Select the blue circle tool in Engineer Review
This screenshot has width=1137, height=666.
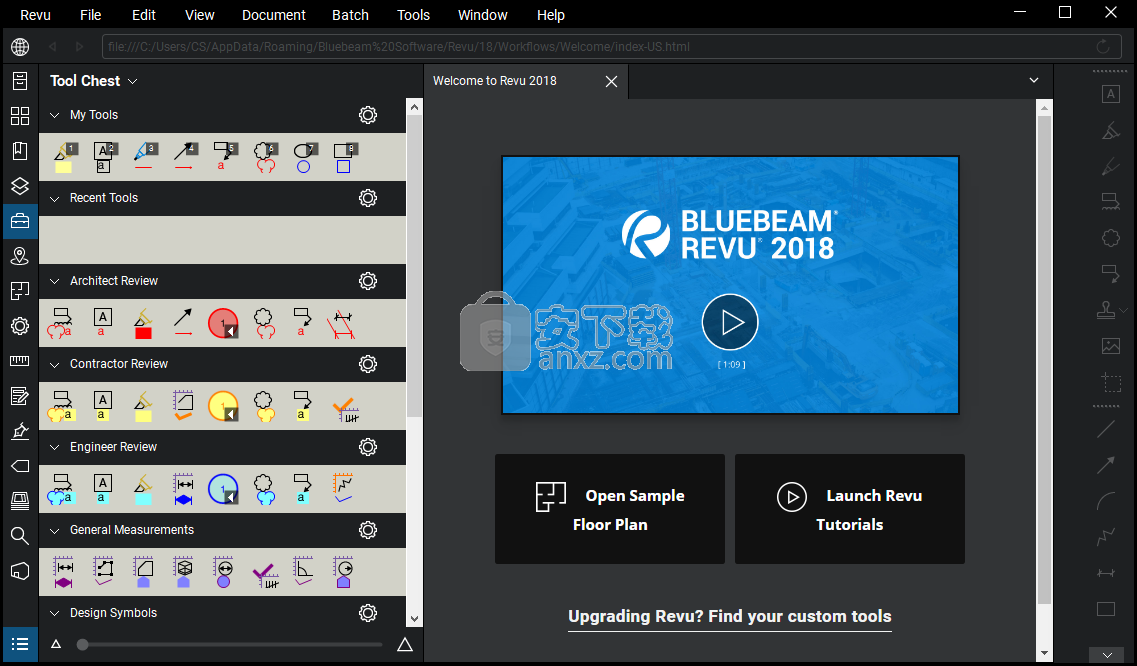pos(223,489)
